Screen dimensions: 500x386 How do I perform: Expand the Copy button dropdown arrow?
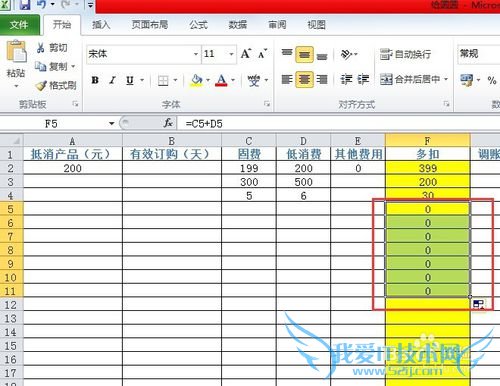(x=73, y=66)
